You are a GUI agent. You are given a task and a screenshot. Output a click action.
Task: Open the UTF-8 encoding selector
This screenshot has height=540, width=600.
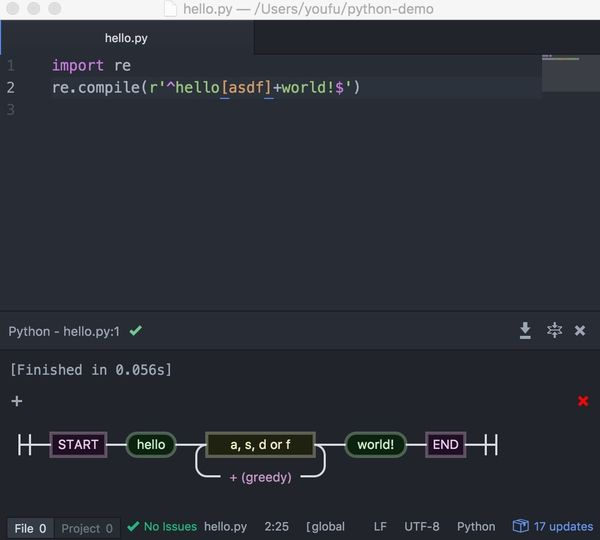(422, 527)
